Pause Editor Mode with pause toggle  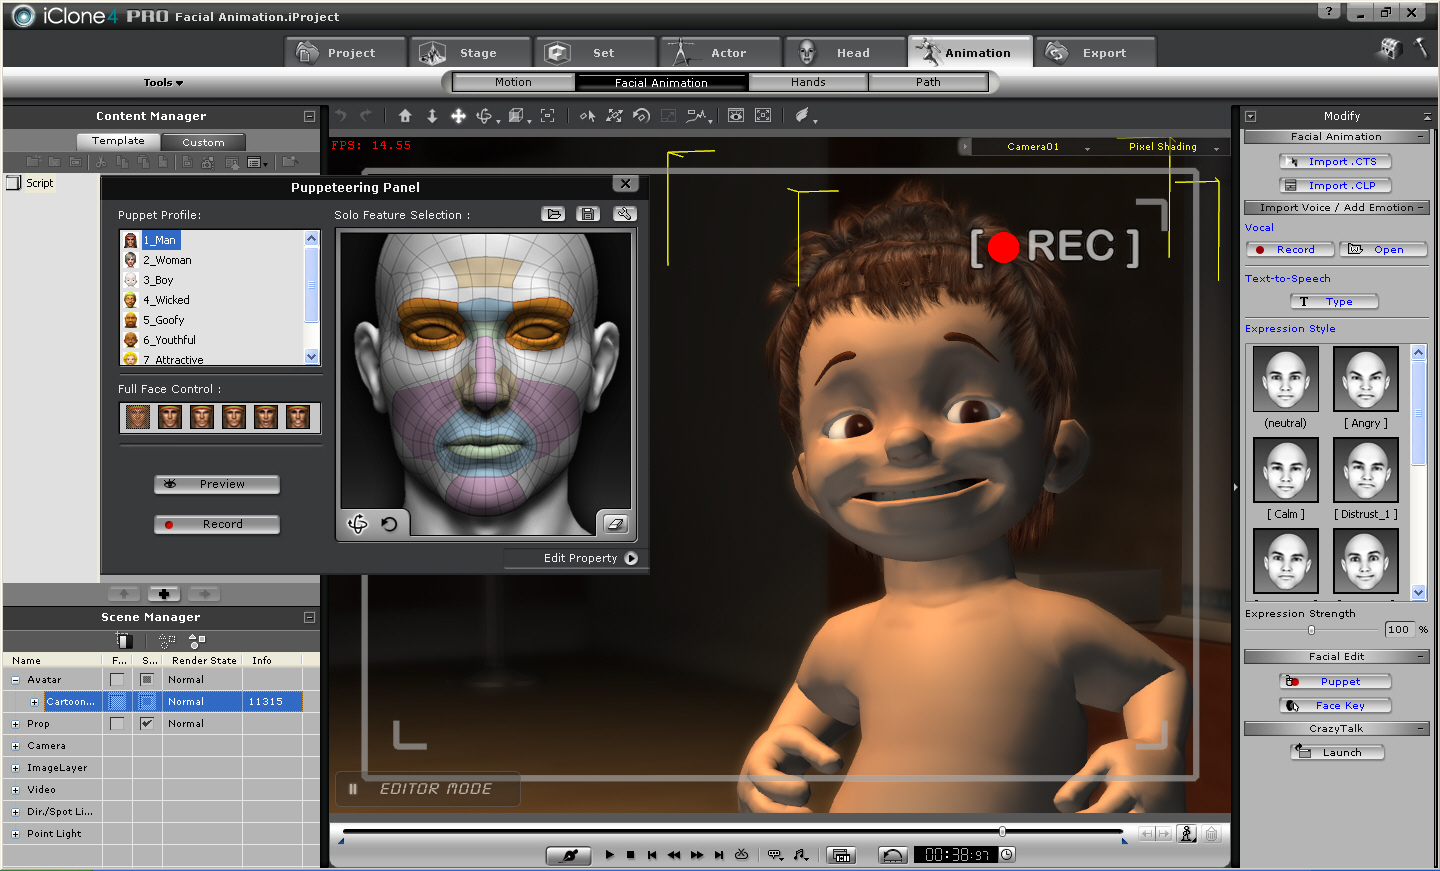coord(352,788)
